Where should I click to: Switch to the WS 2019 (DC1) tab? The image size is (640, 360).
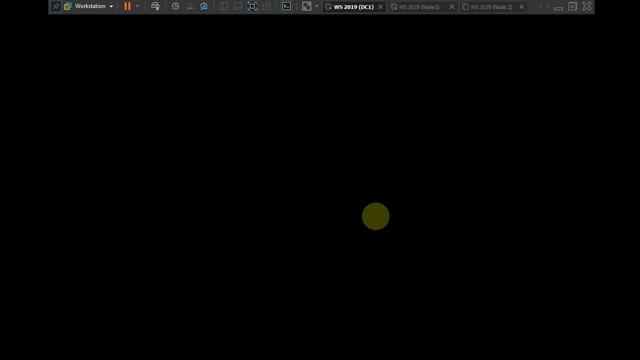tap(353, 7)
